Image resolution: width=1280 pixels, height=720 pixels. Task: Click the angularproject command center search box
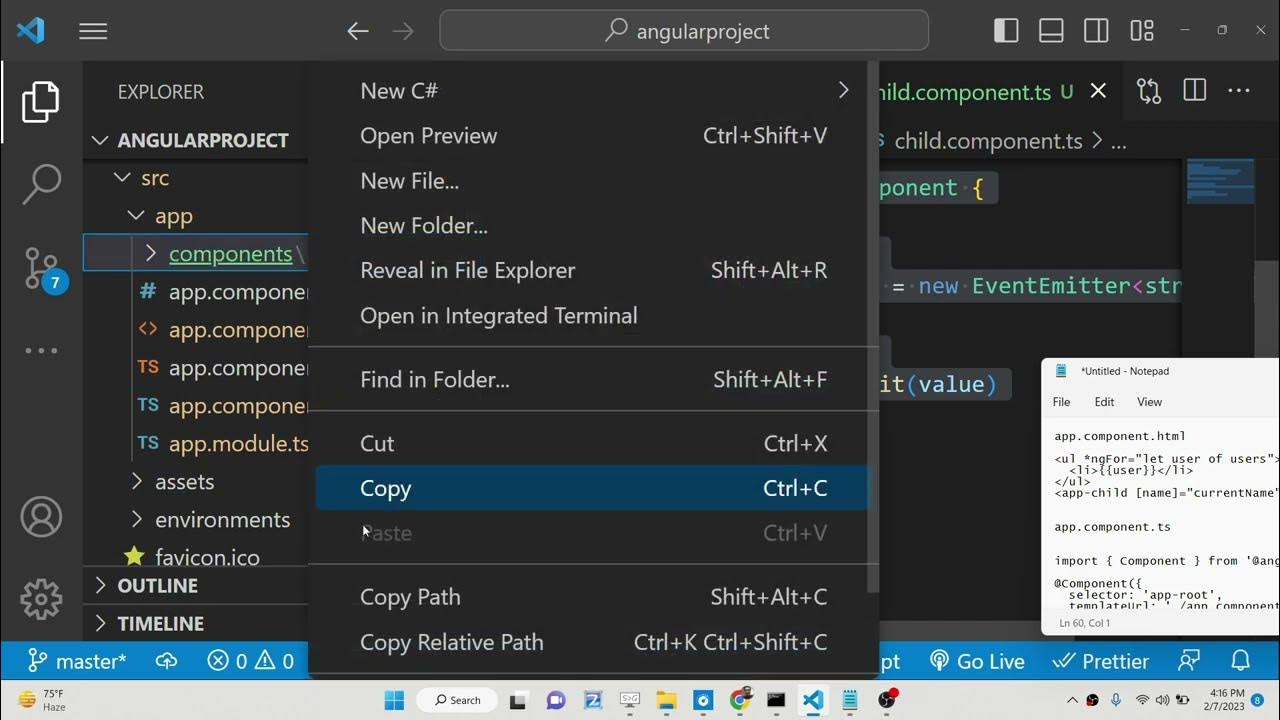684,31
